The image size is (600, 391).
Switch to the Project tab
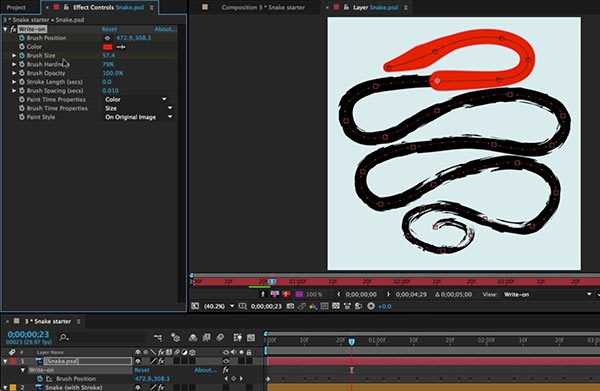coord(16,7)
